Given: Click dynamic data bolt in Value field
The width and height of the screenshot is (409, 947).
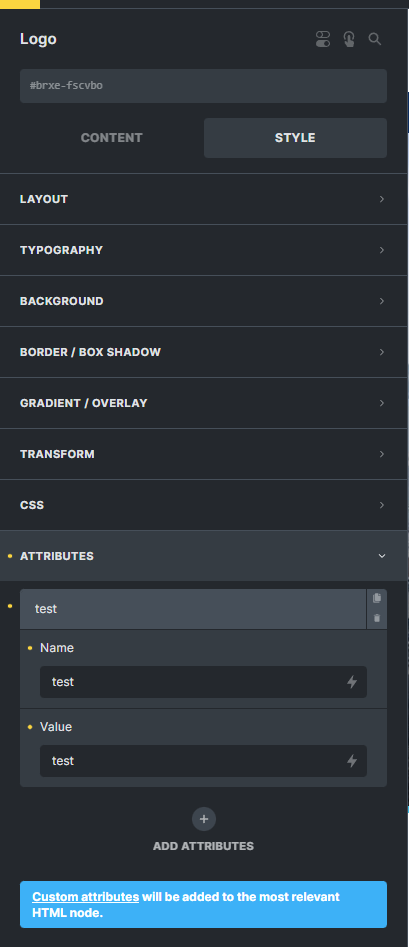Looking at the screenshot, I should pos(352,761).
